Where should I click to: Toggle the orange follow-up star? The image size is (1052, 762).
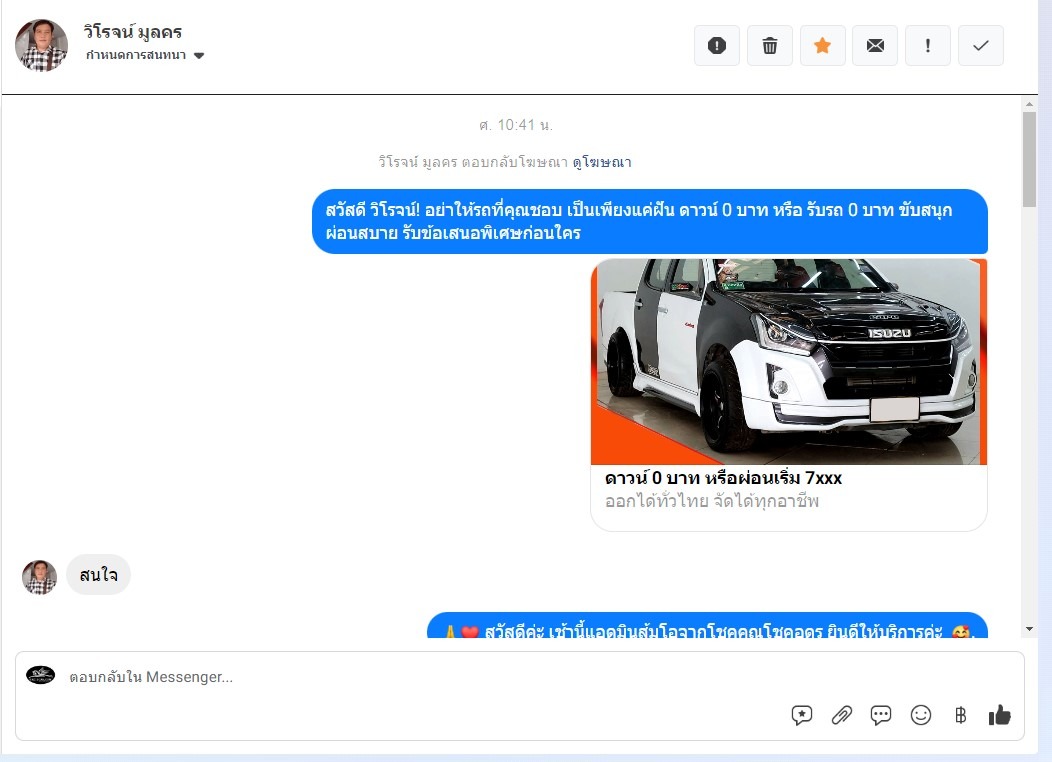[823, 46]
